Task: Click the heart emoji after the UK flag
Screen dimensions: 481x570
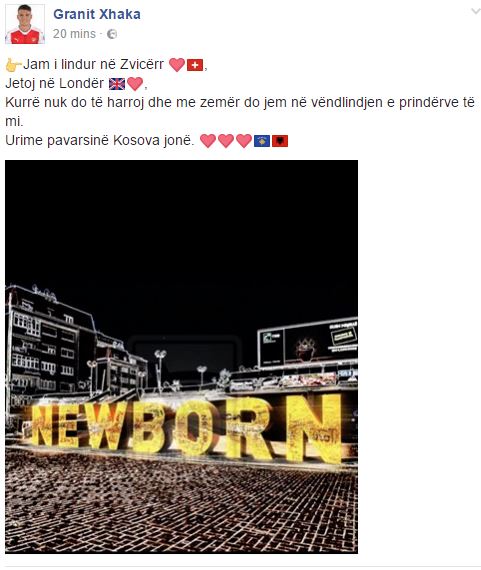Action: 135,84
